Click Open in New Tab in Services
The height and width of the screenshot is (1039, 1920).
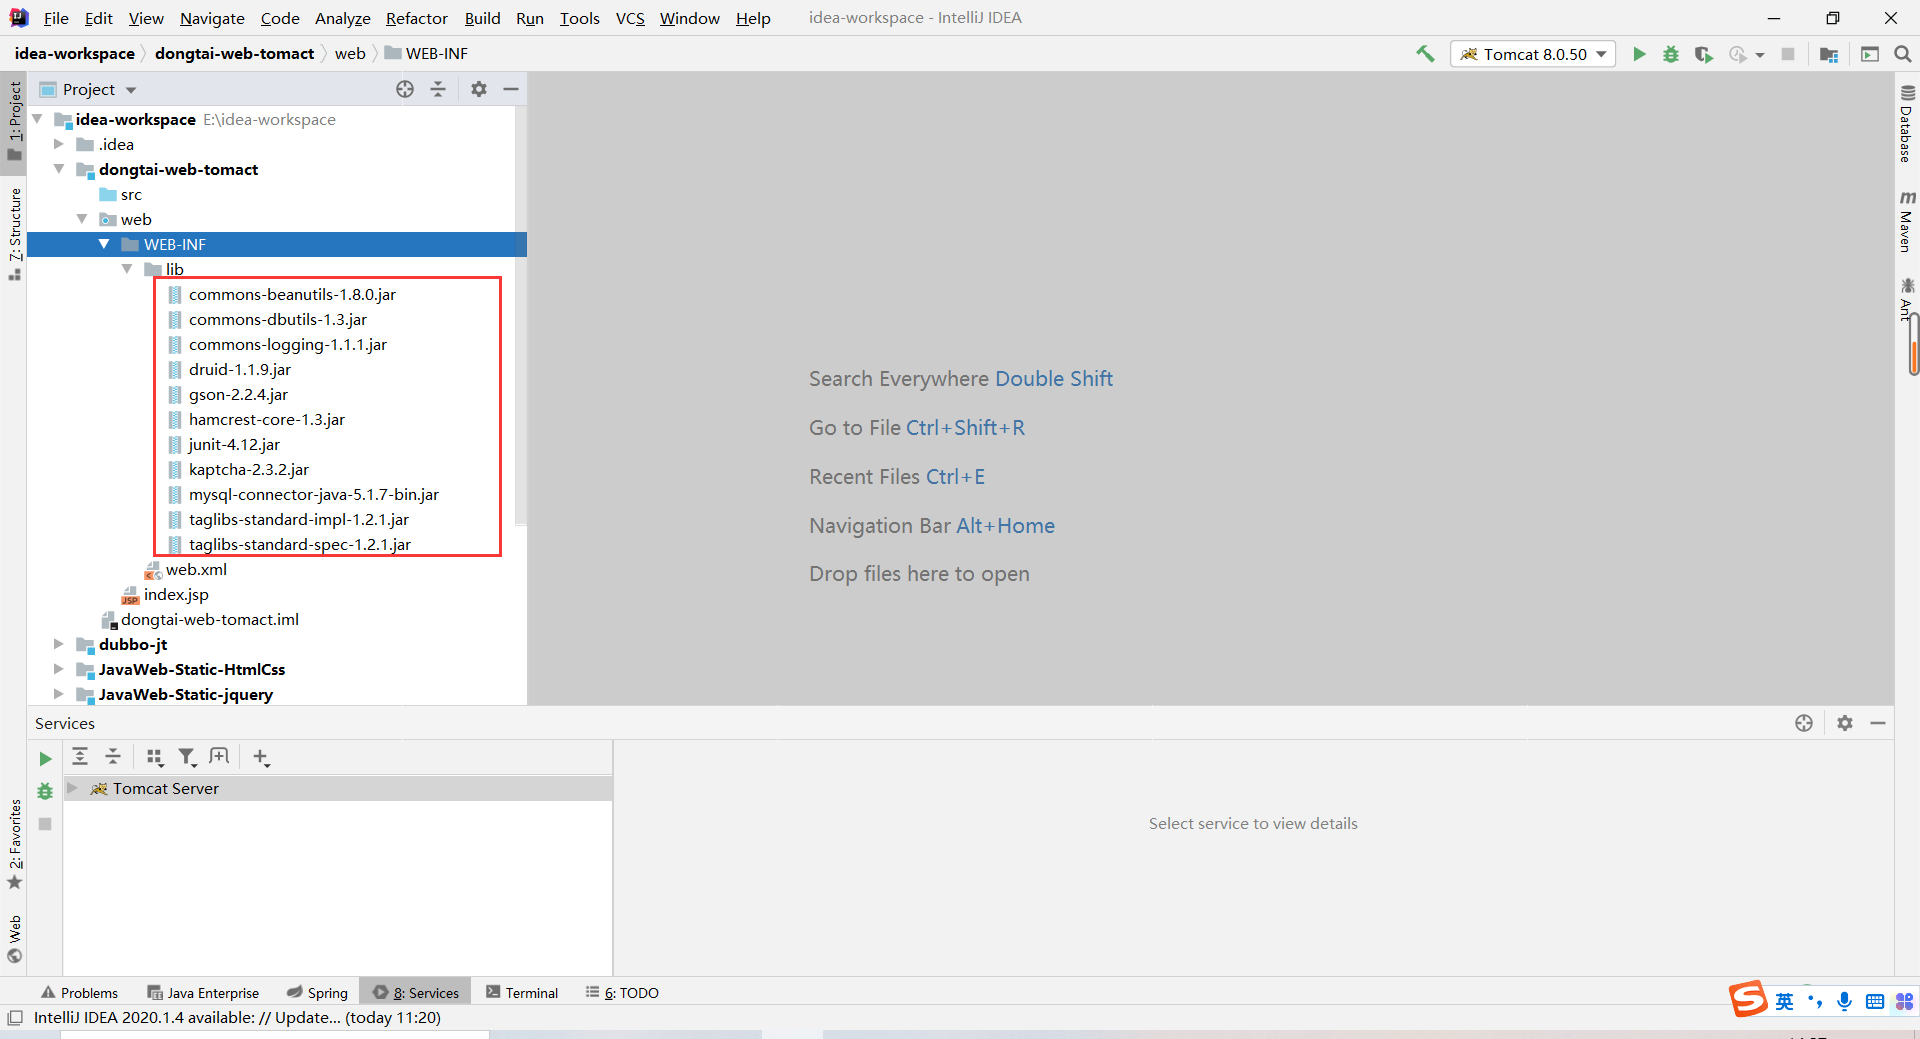click(220, 757)
